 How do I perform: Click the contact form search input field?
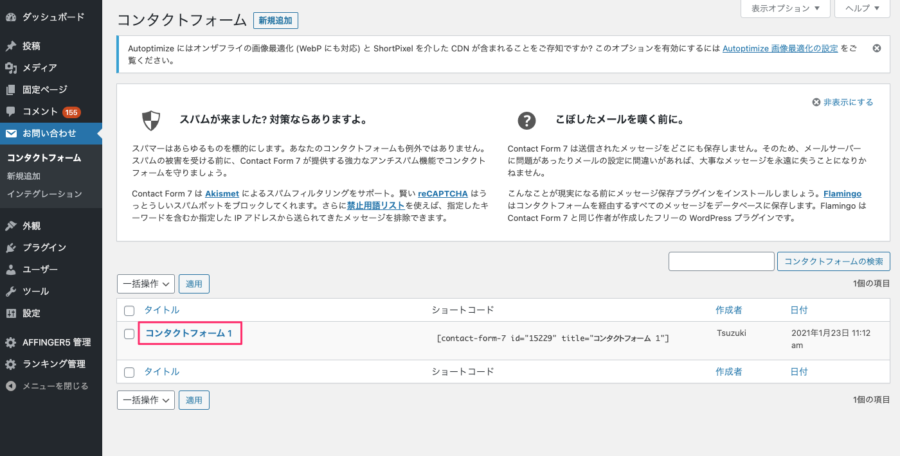point(721,261)
